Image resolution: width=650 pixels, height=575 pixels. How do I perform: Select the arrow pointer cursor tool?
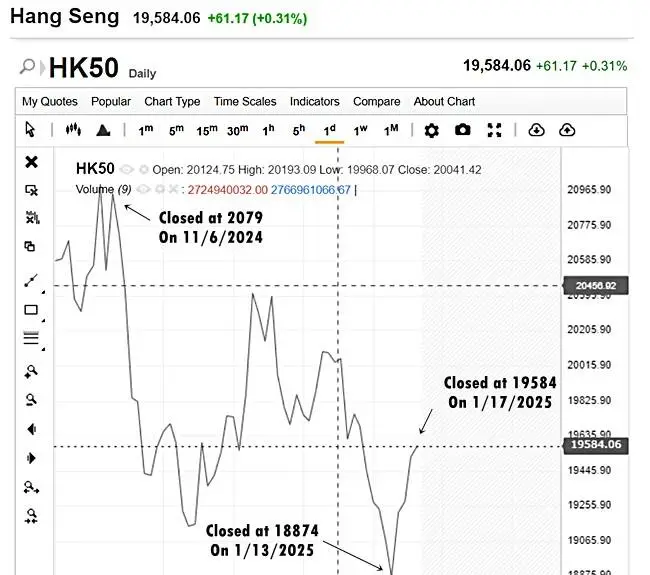pos(30,130)
